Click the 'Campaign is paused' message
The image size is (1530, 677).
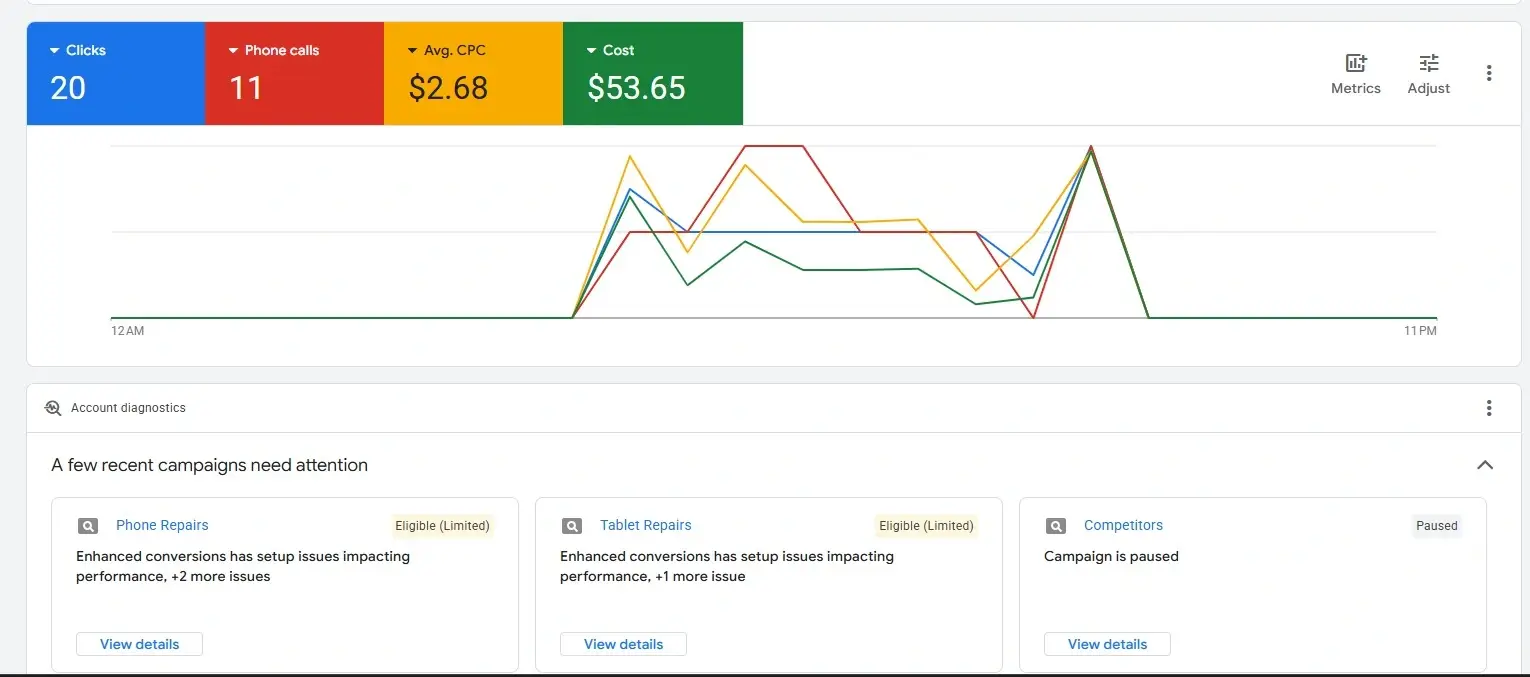point(1111,556)
